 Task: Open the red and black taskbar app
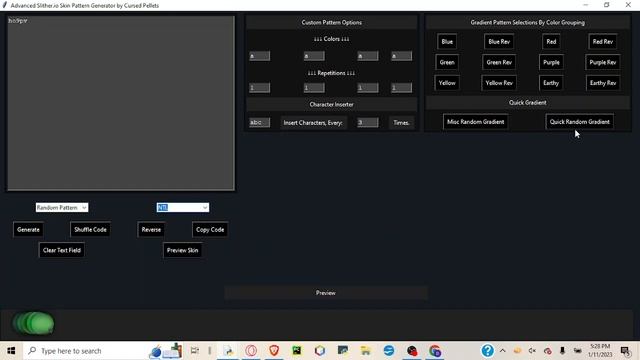412,351
